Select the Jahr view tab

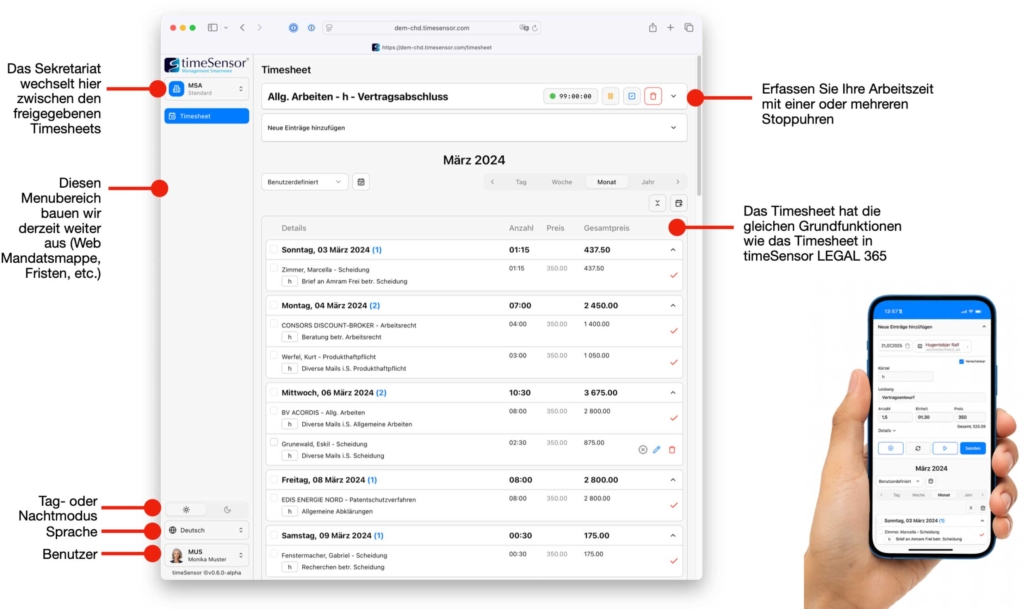coord(648,182)
